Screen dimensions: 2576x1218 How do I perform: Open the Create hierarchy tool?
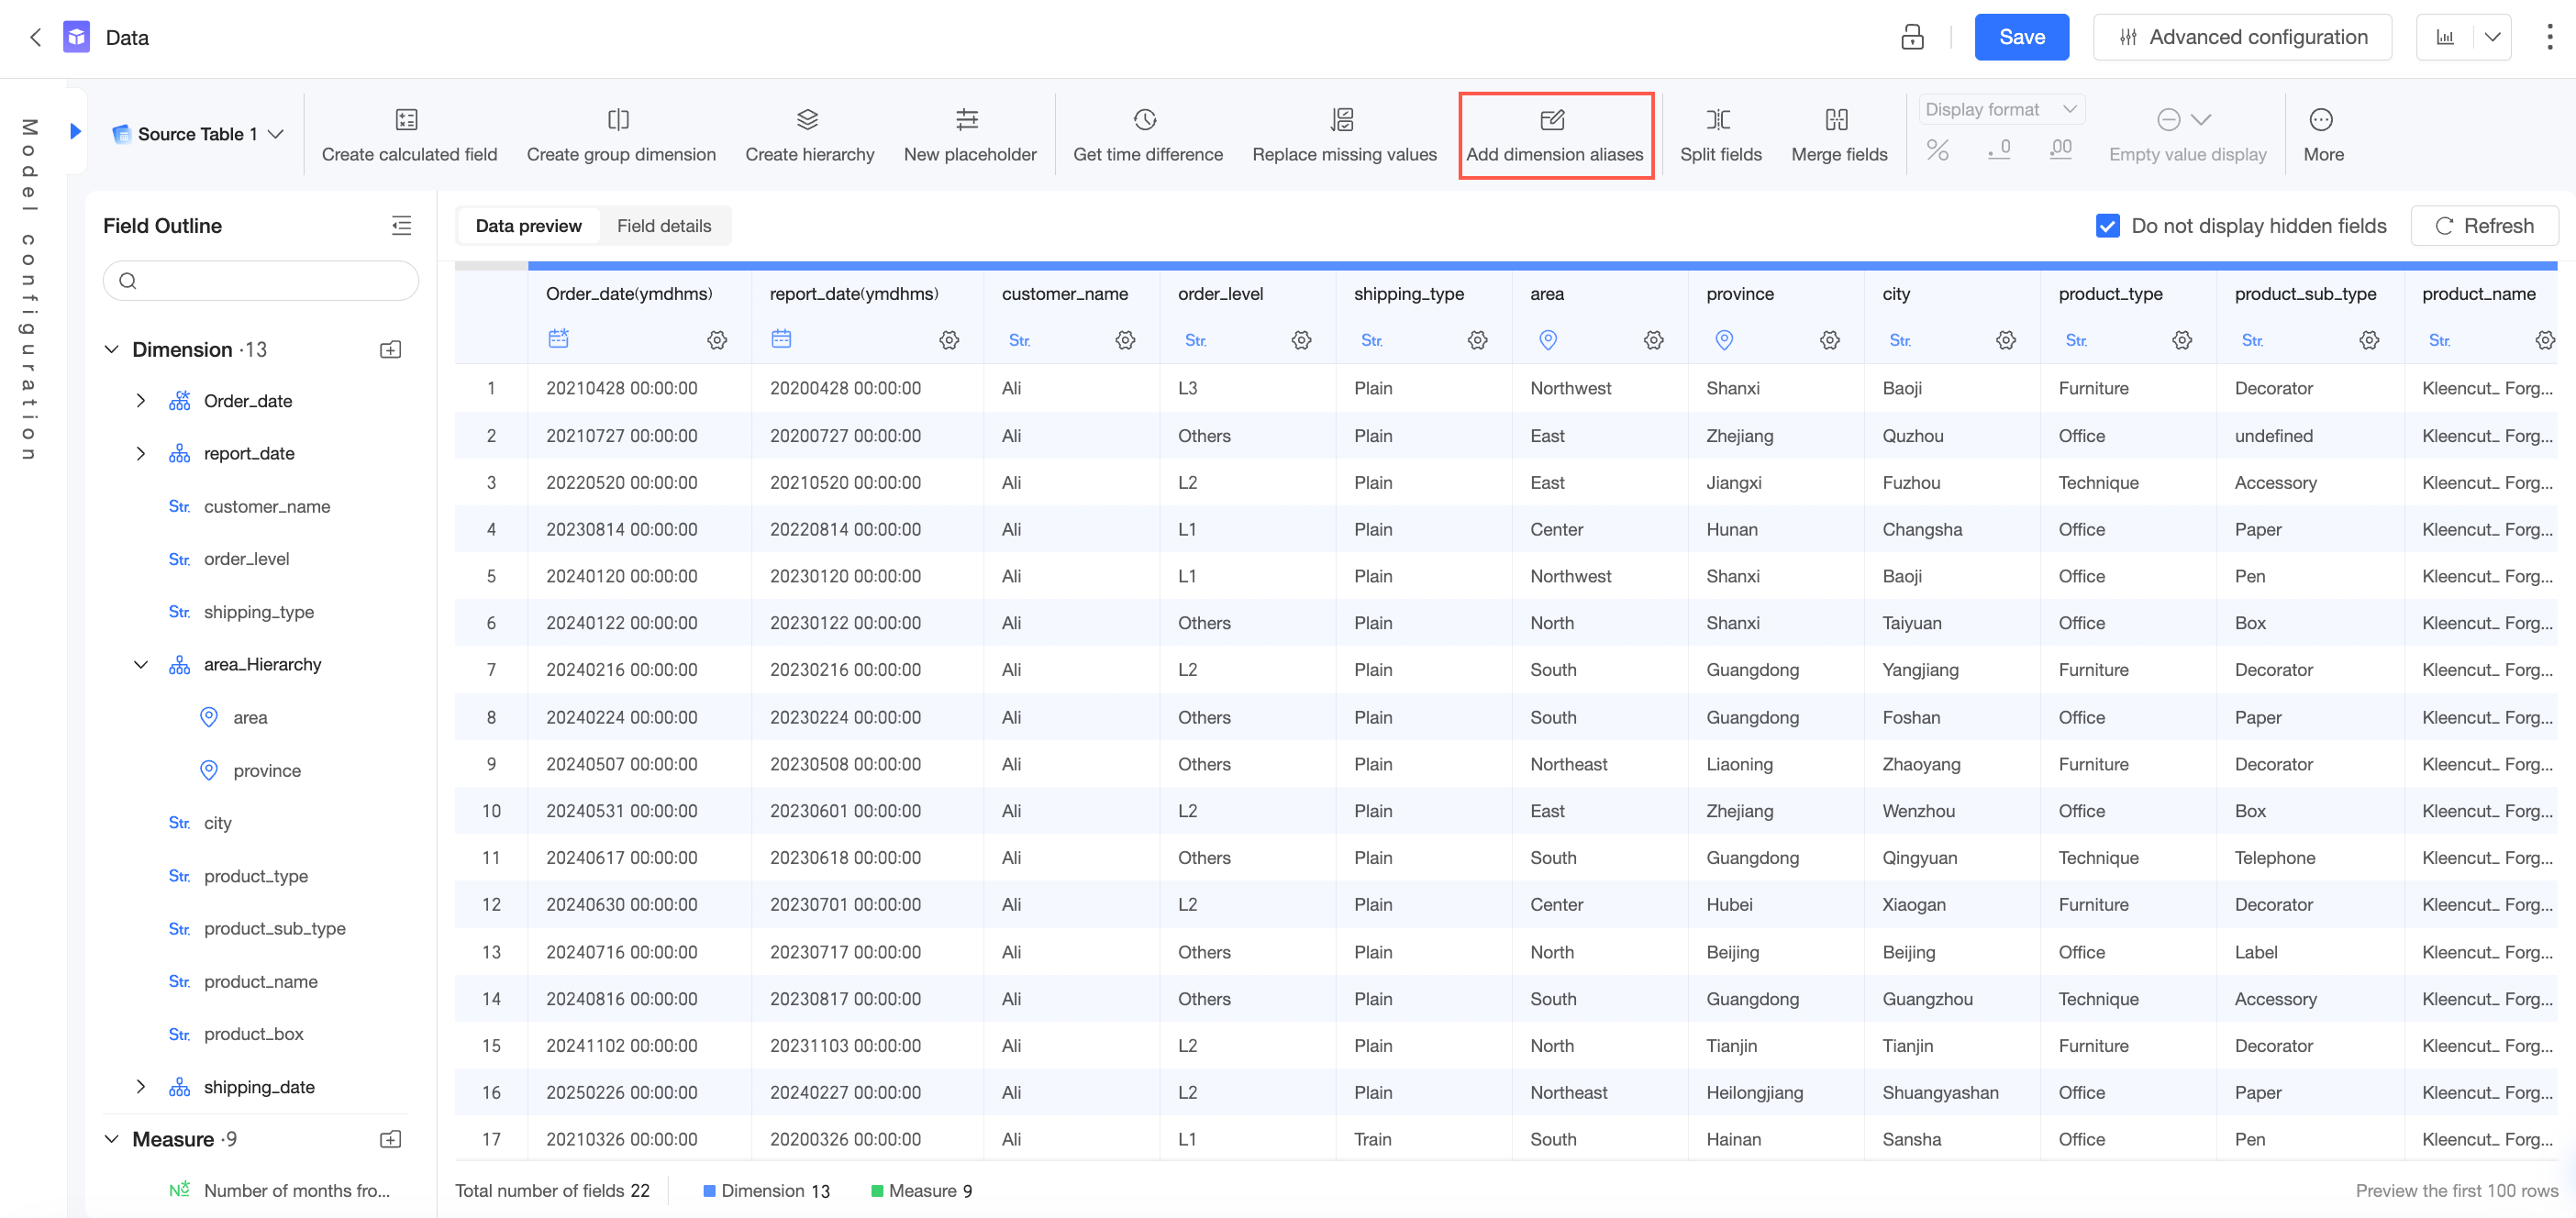(x=807, y=120)
